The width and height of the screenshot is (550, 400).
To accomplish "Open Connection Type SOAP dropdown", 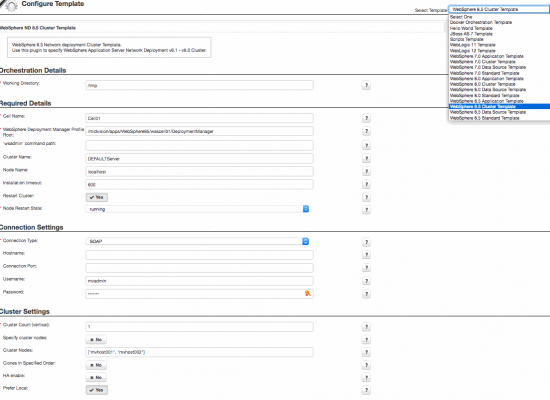I will [197, 241].
